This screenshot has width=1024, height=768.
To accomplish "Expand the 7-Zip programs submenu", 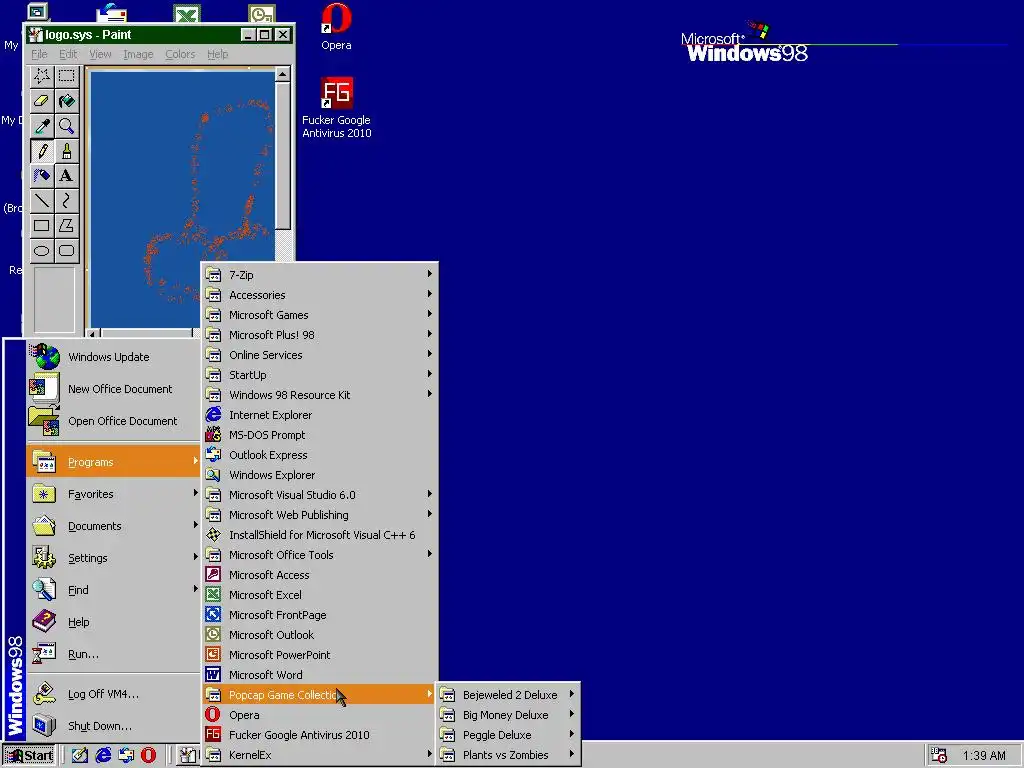I will tap(319, 275).
